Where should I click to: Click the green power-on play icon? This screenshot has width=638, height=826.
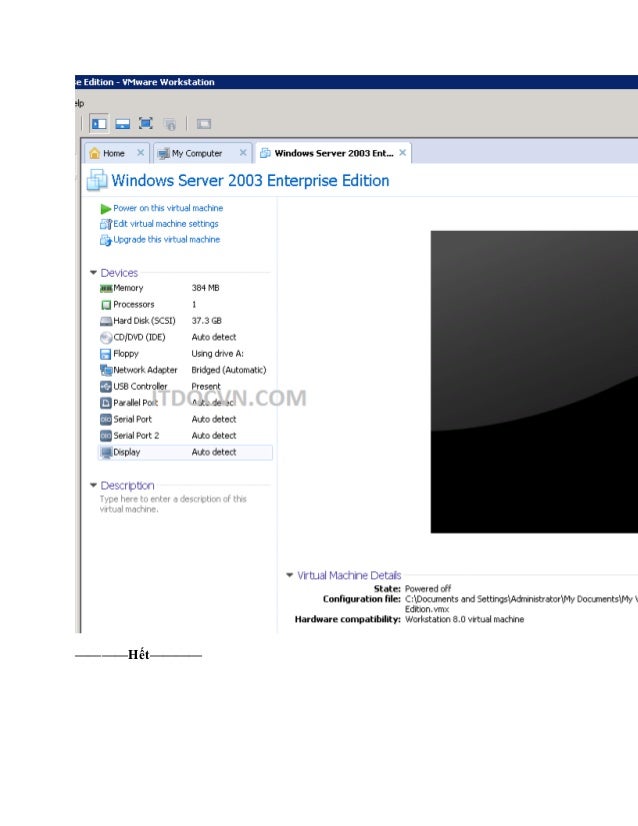(x=105, y=209)
